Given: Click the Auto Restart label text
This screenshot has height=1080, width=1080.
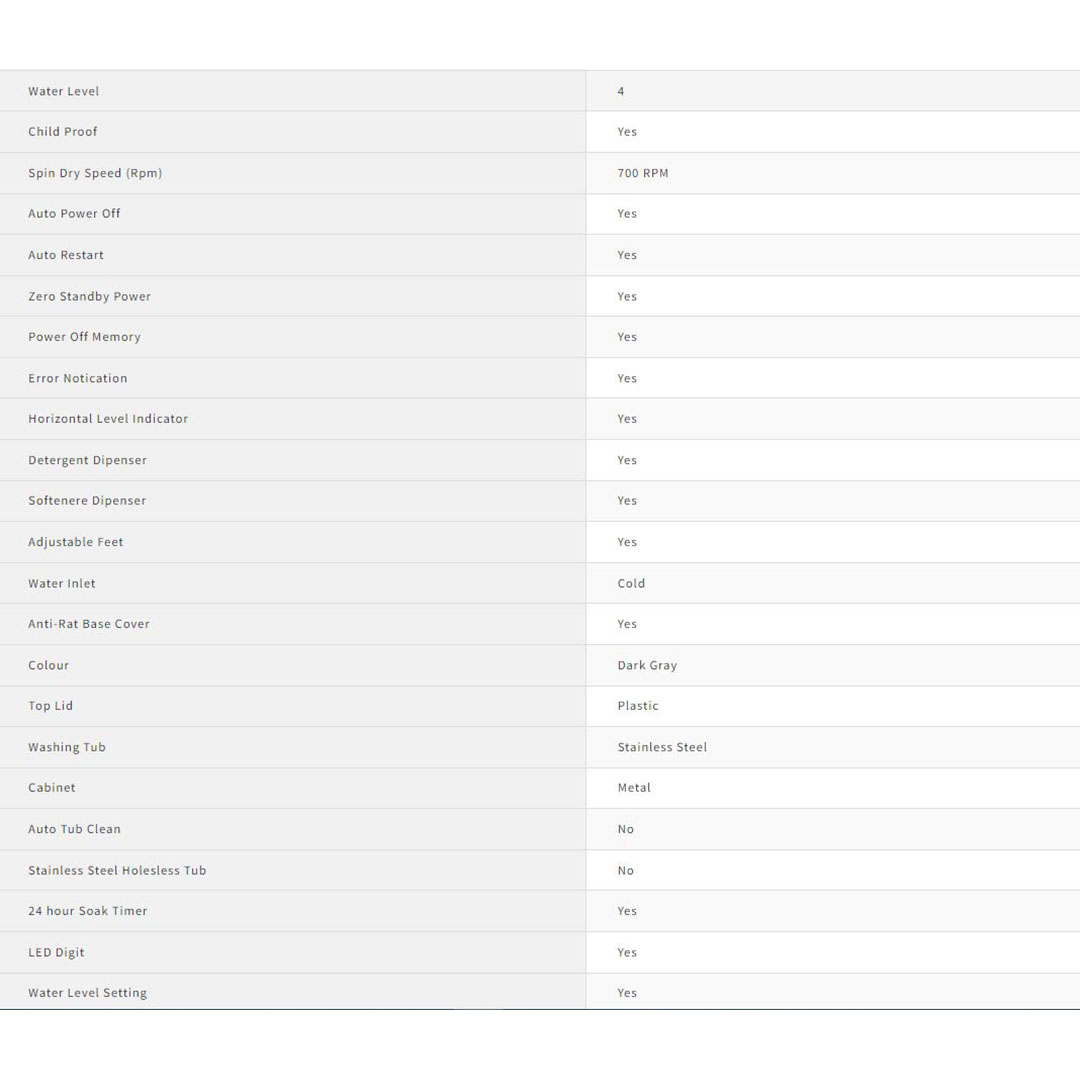Looking at the screenshot, I should tap(66, 255).
